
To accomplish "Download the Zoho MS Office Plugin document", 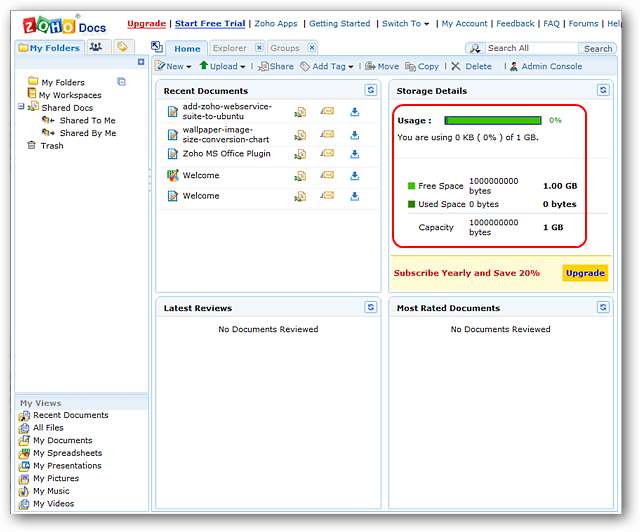I will click(354, 155).
